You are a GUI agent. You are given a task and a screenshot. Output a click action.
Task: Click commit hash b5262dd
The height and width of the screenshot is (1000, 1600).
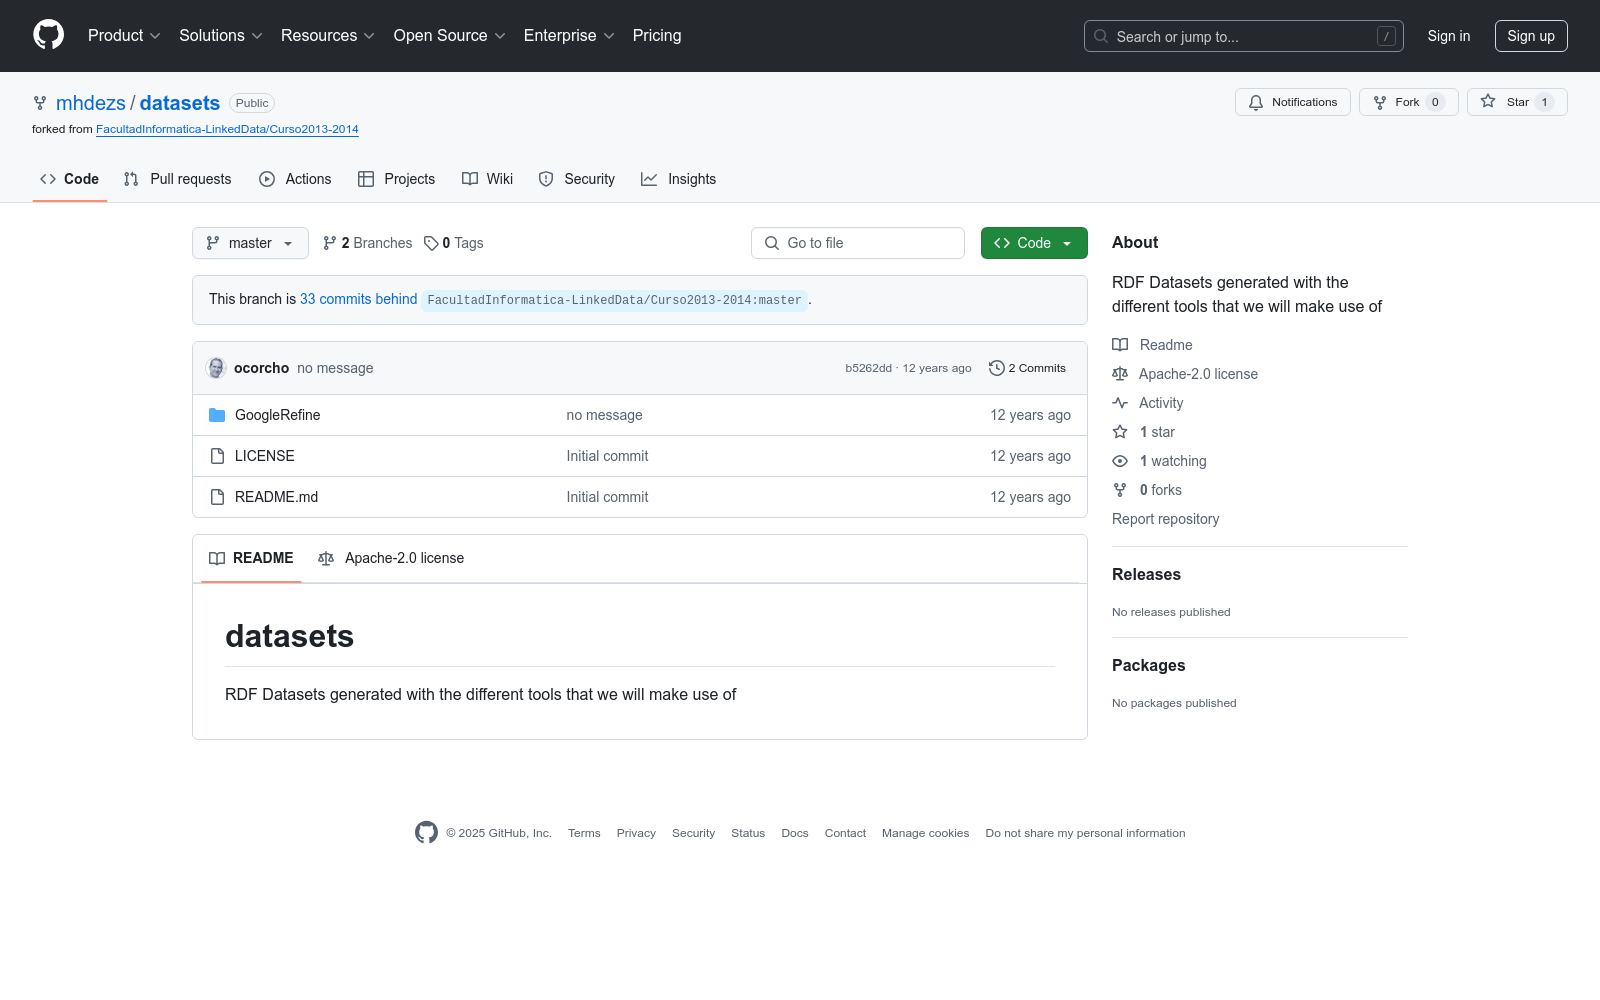pyautogui.click(x=868, y=368)
